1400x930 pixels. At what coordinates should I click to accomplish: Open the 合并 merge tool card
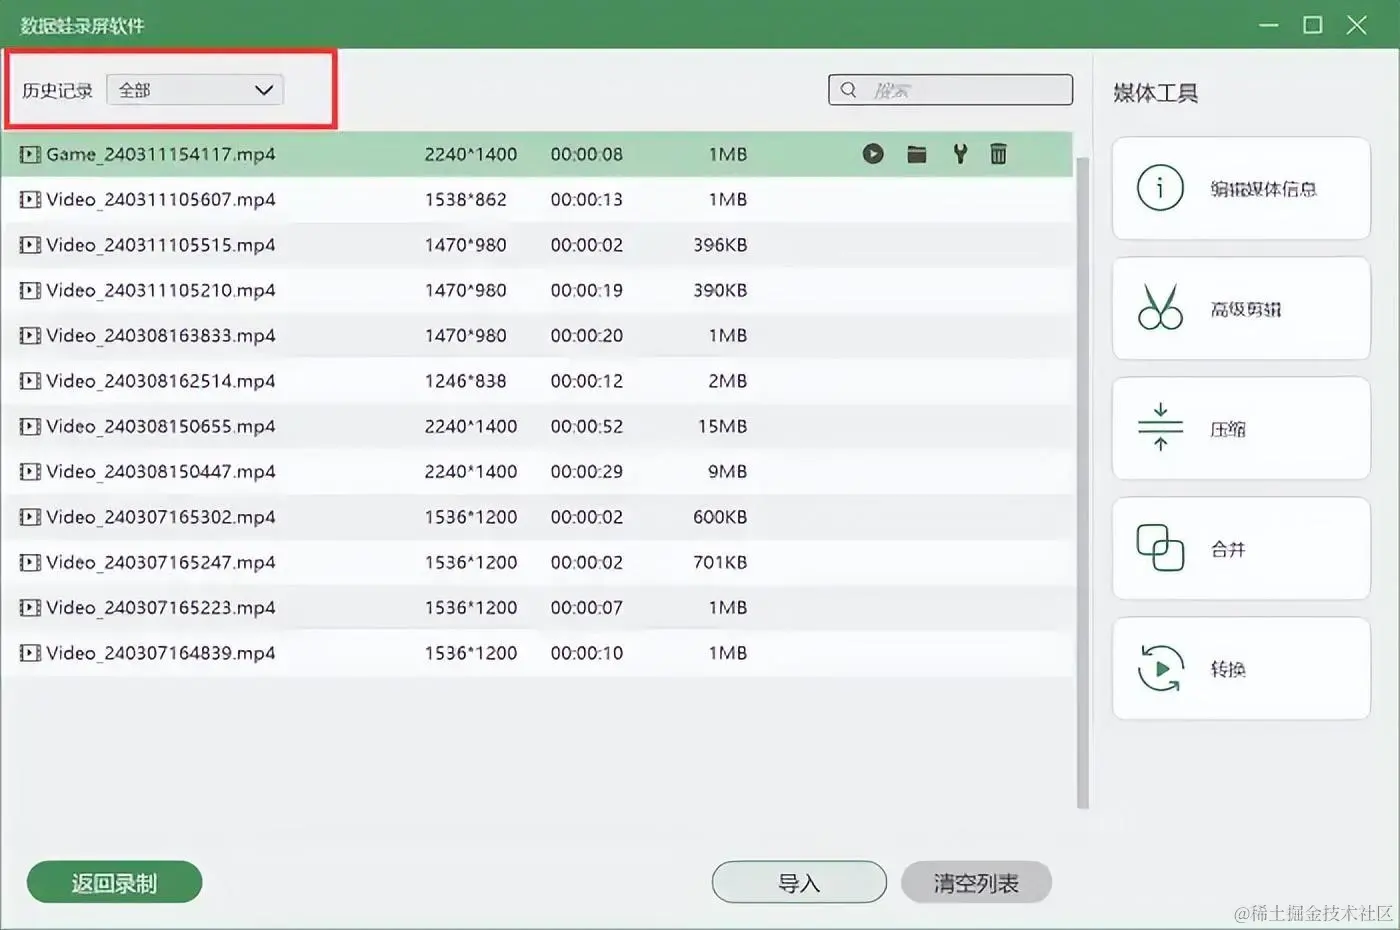click(1241, 548)
